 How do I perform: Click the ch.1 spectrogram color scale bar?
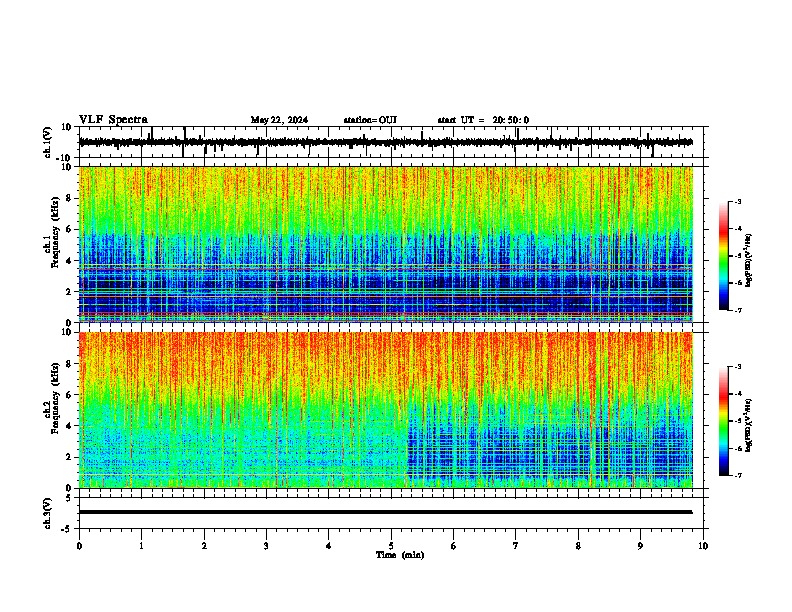(723, 256)
